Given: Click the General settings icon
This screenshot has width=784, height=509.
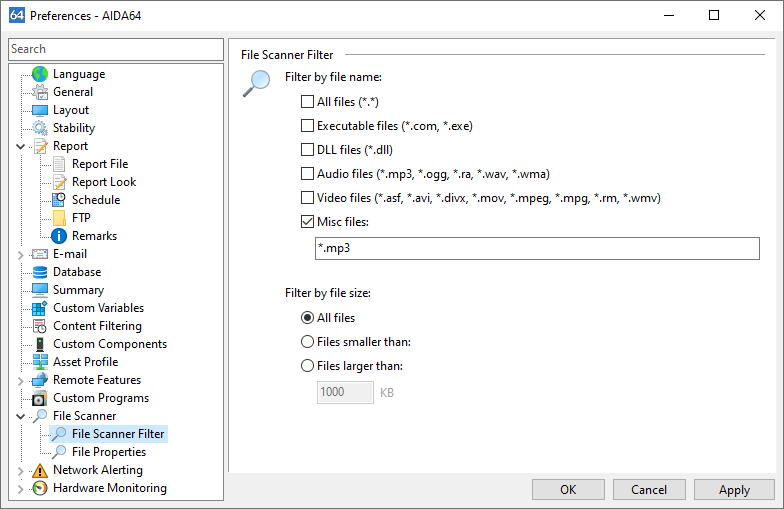Looking at the screenshot, I should (40, 92).
